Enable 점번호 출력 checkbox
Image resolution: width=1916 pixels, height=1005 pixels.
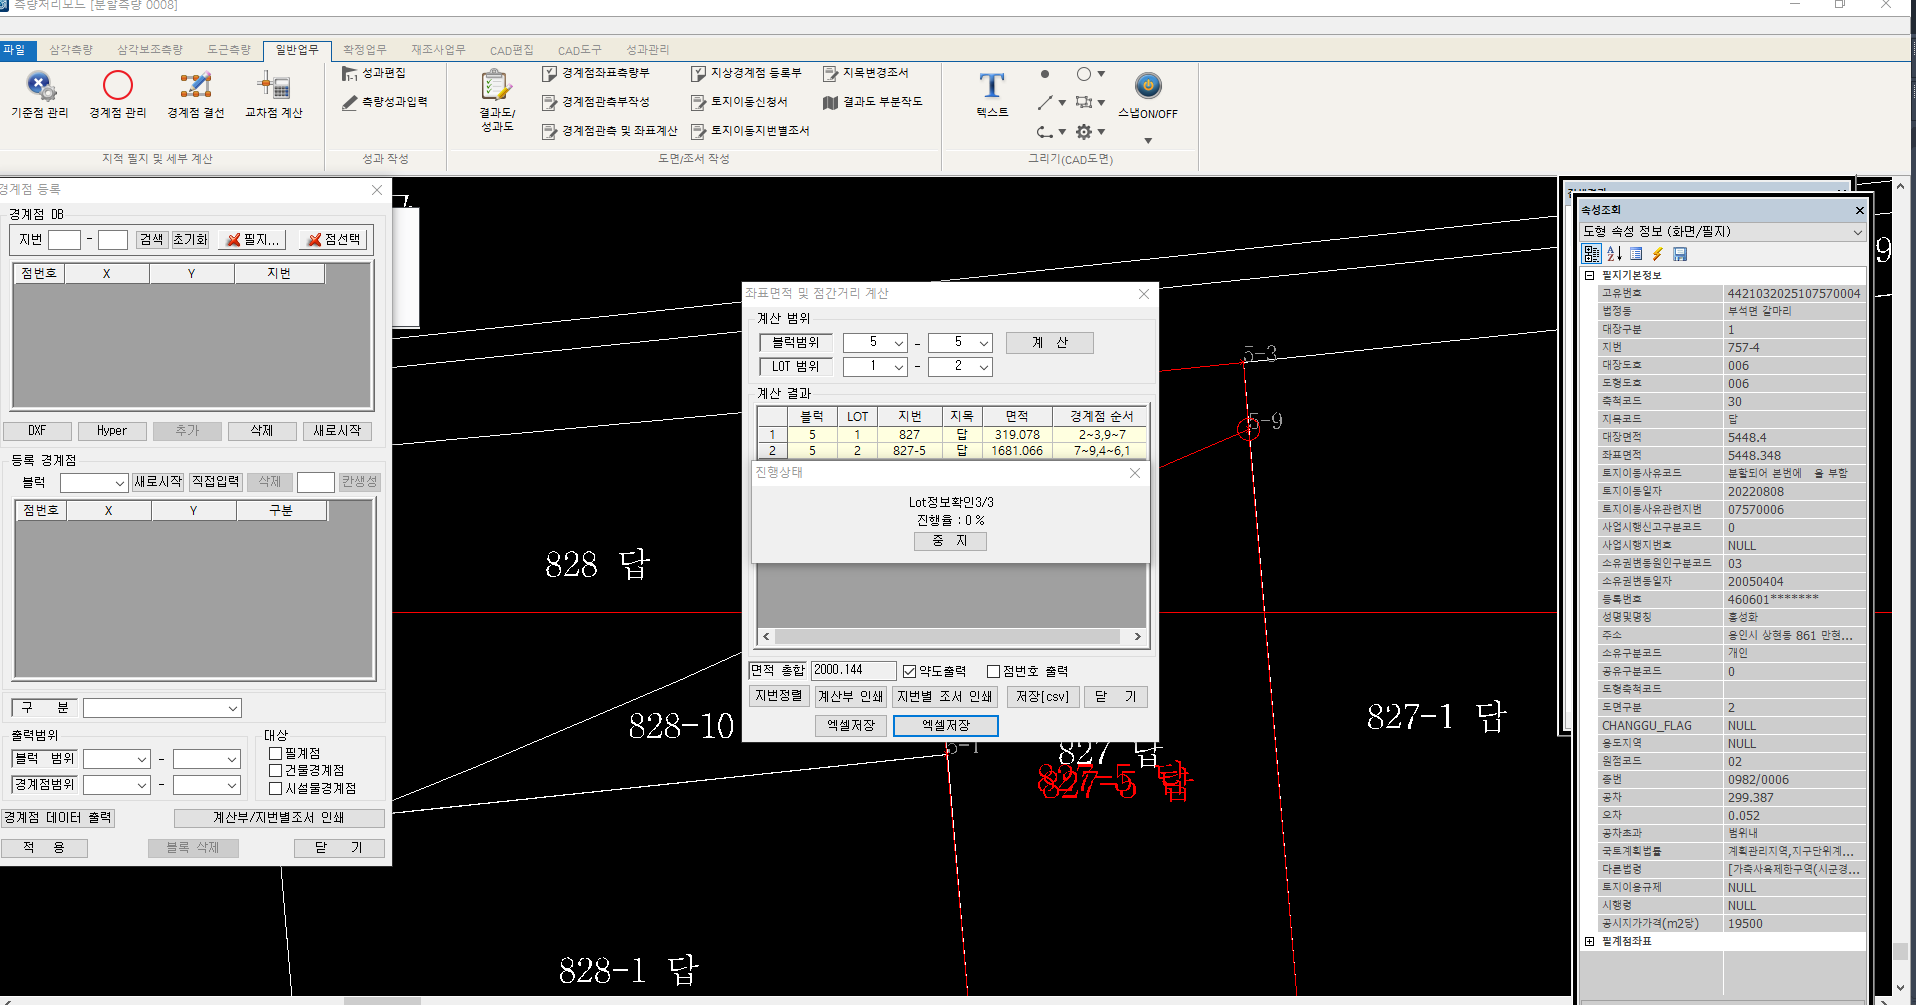[x=993, y=671]
